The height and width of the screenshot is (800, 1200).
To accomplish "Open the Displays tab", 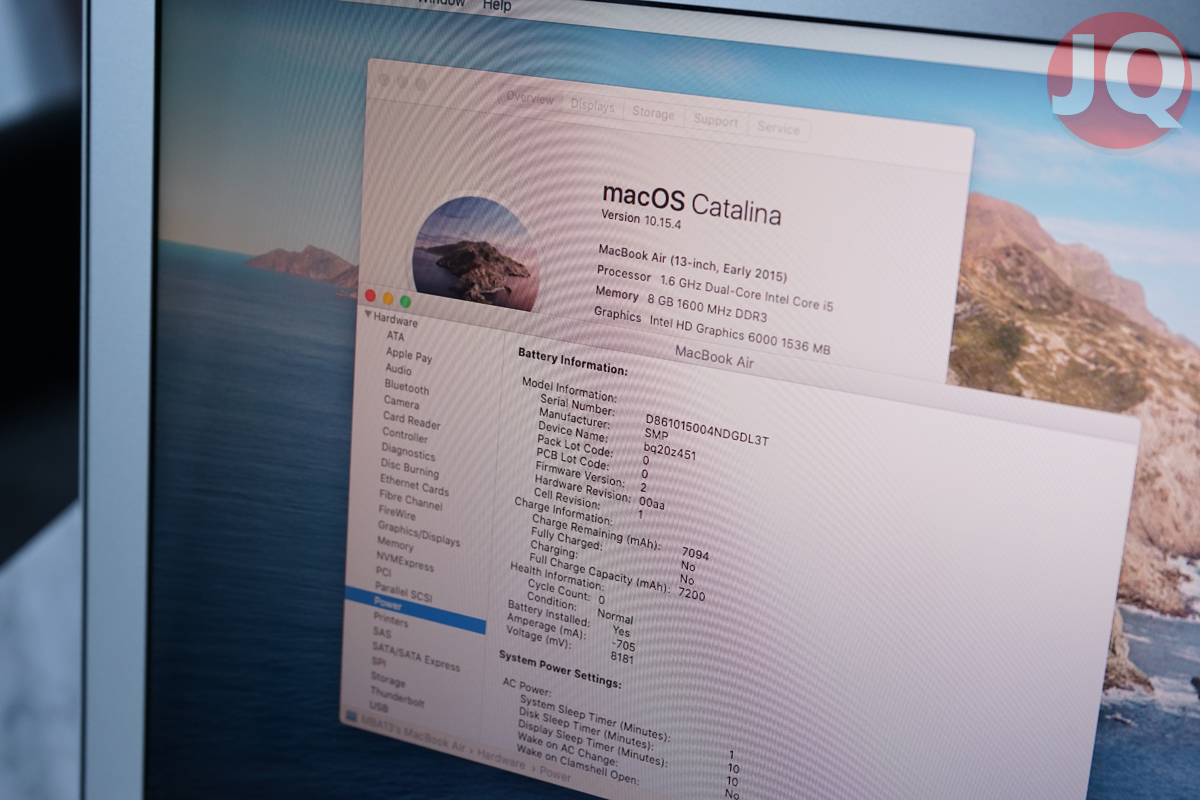I will [593, 105].
